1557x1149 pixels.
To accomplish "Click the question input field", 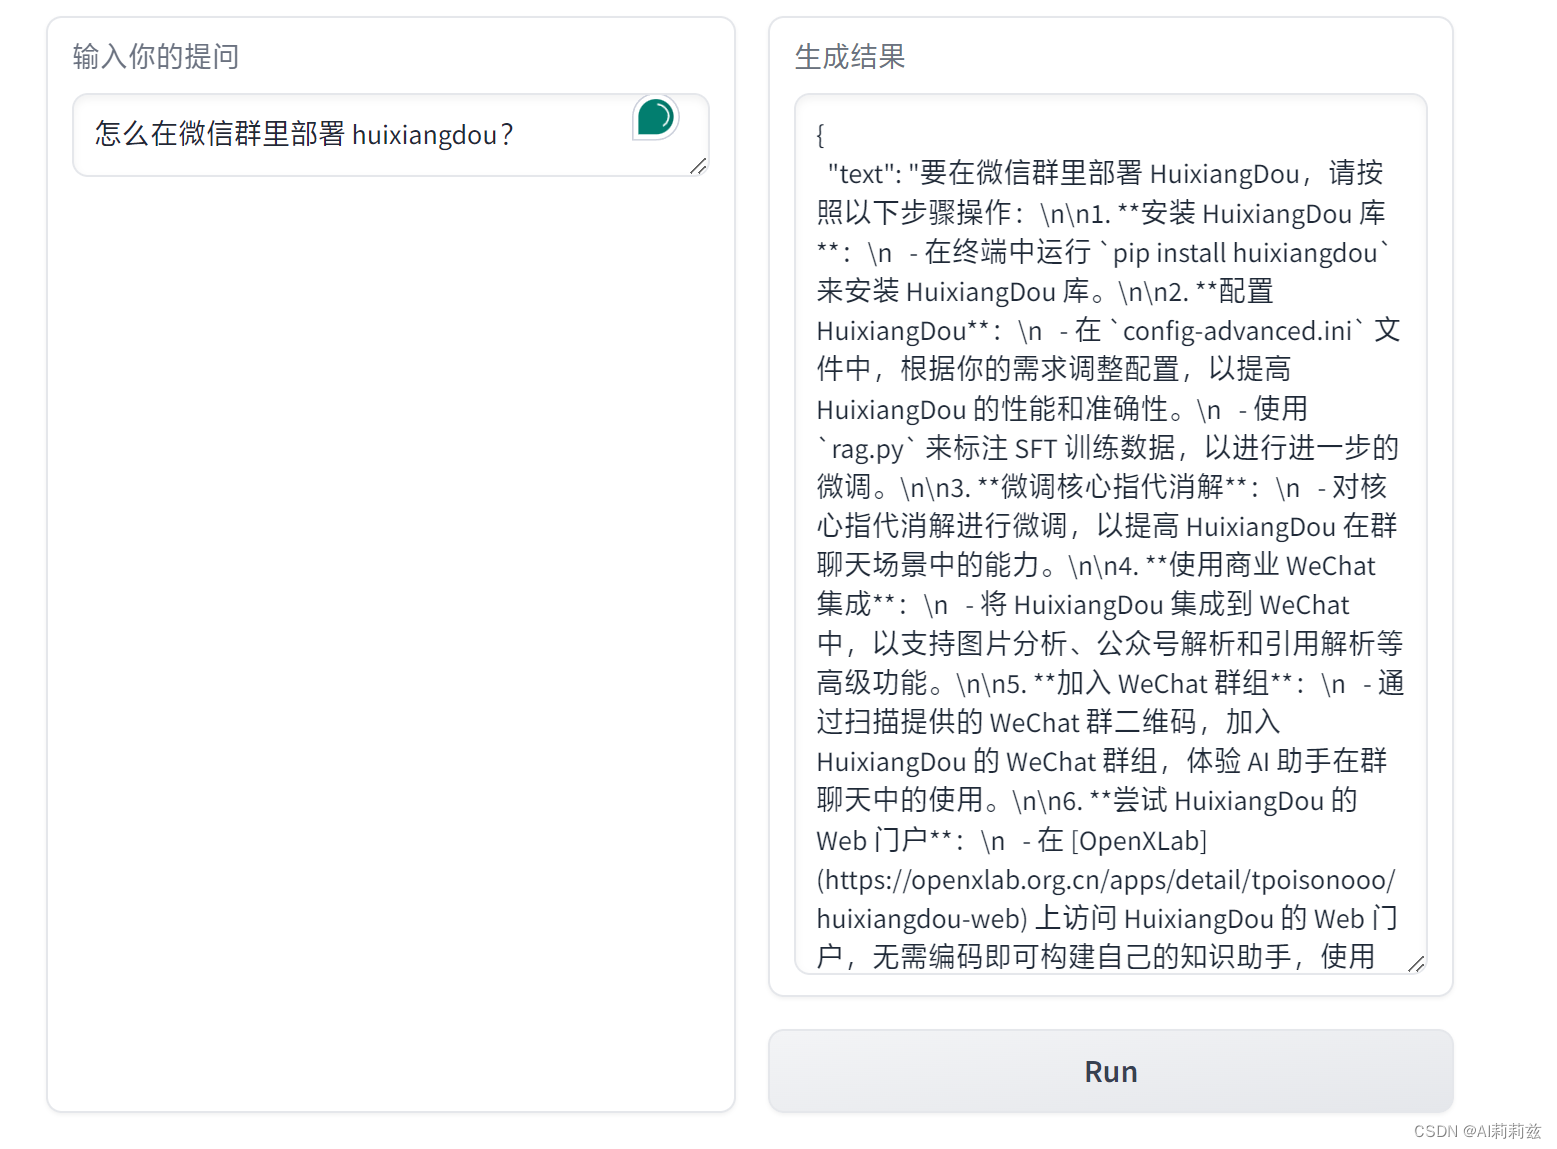I will point(391,135).
